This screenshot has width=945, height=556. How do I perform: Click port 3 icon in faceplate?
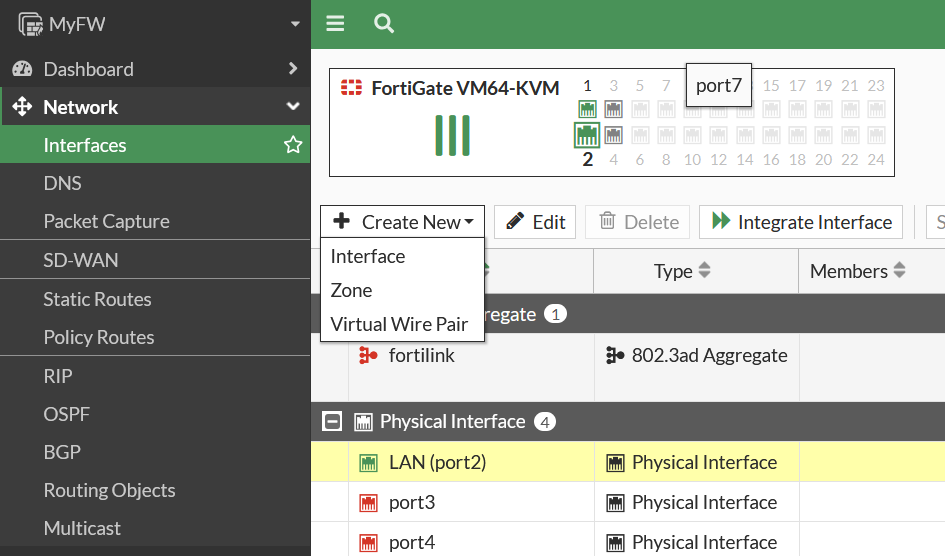614,109
